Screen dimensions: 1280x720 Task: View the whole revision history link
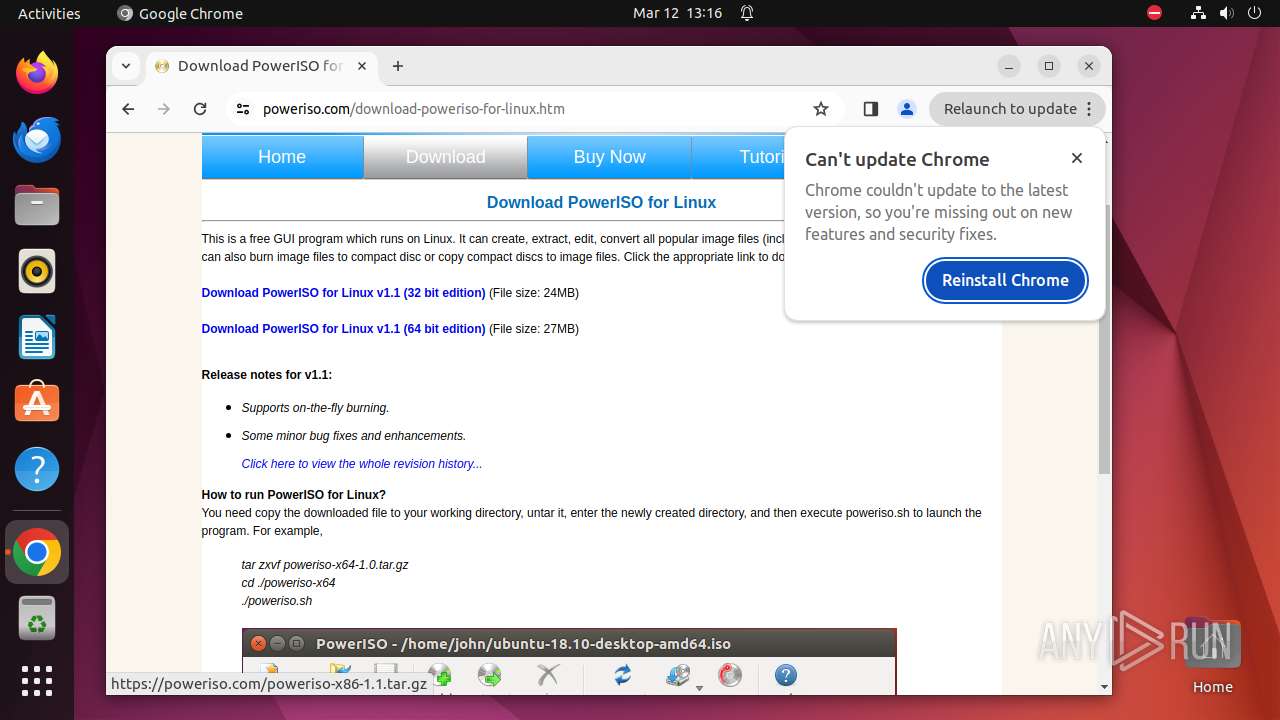click(361, 464)
